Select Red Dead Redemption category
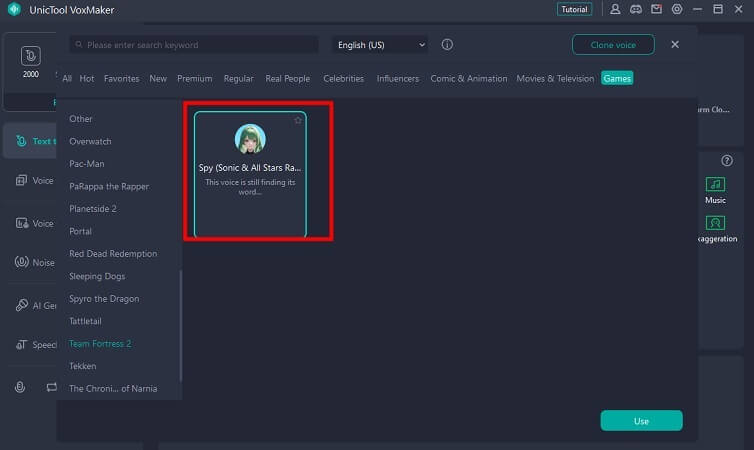The width and height of the screenshot is (754, 450). tap(113, 254)
